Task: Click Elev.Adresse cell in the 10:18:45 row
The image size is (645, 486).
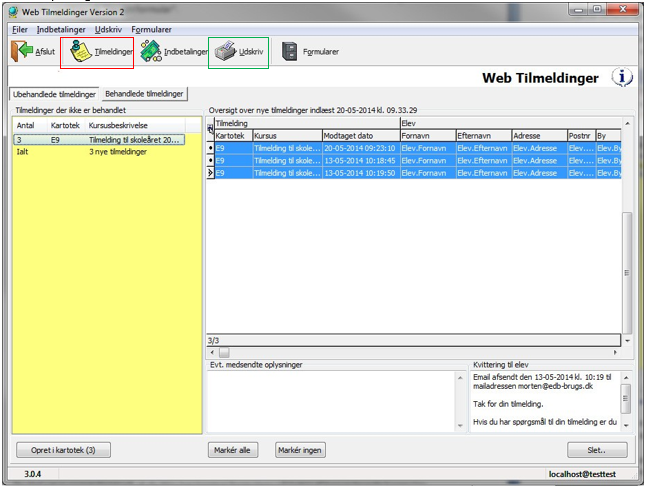Action: [x=539, y=160]
